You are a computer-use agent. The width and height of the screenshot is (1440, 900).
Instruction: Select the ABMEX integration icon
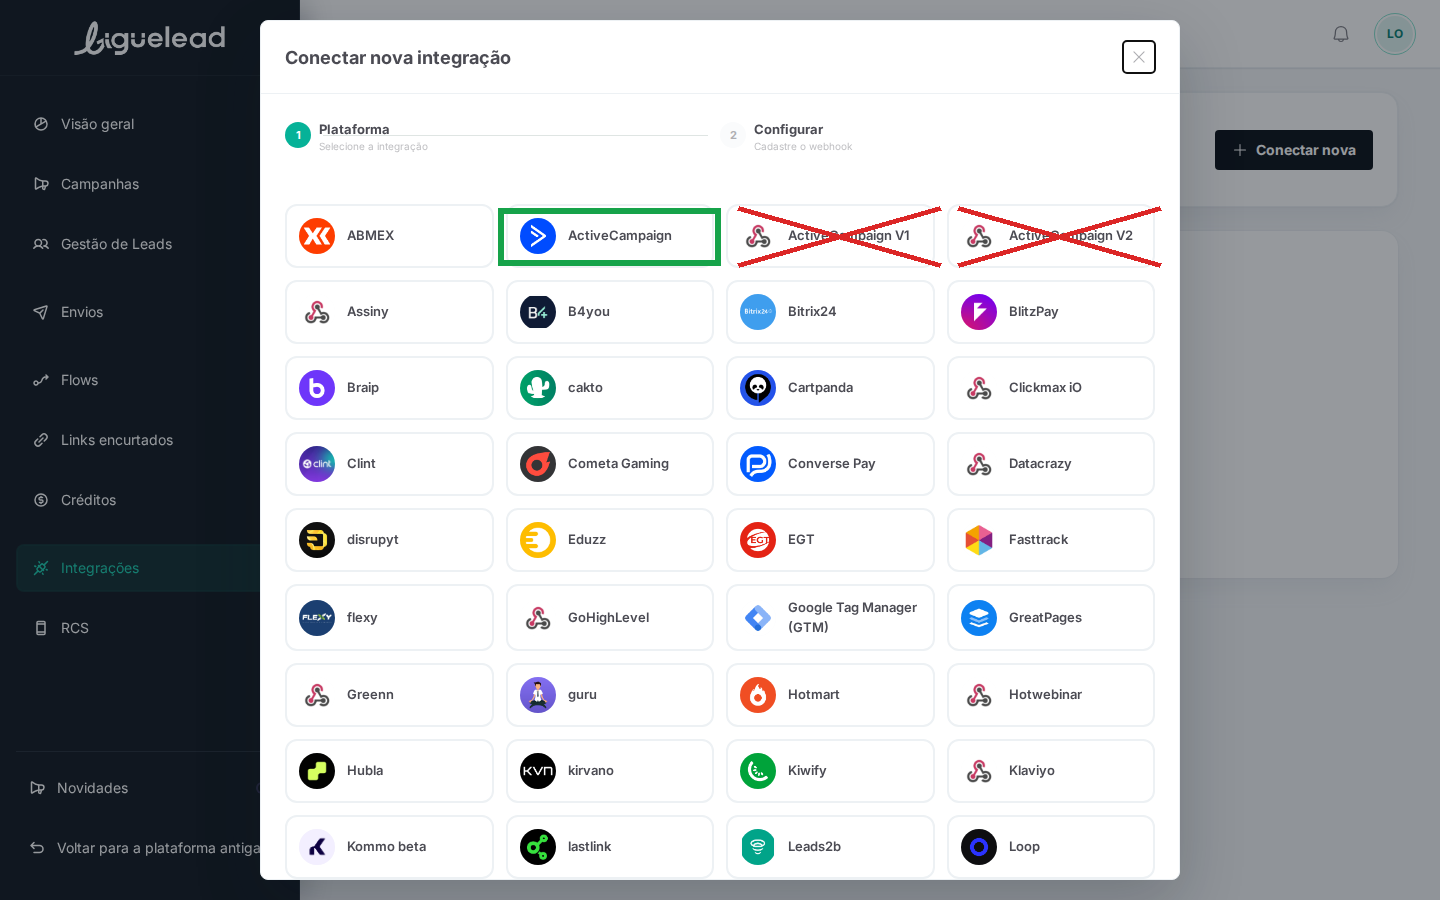(317, 236)
